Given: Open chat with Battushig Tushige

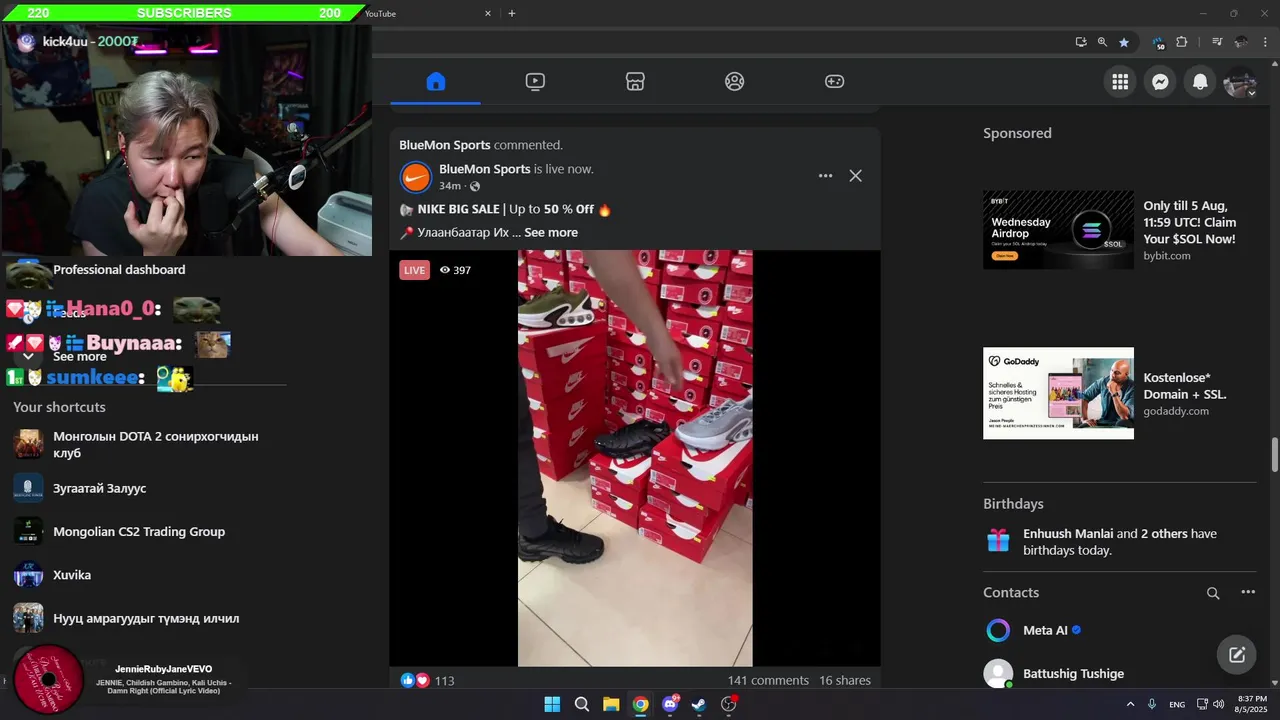Looking at the screenshot, I should pos(1073,674).
